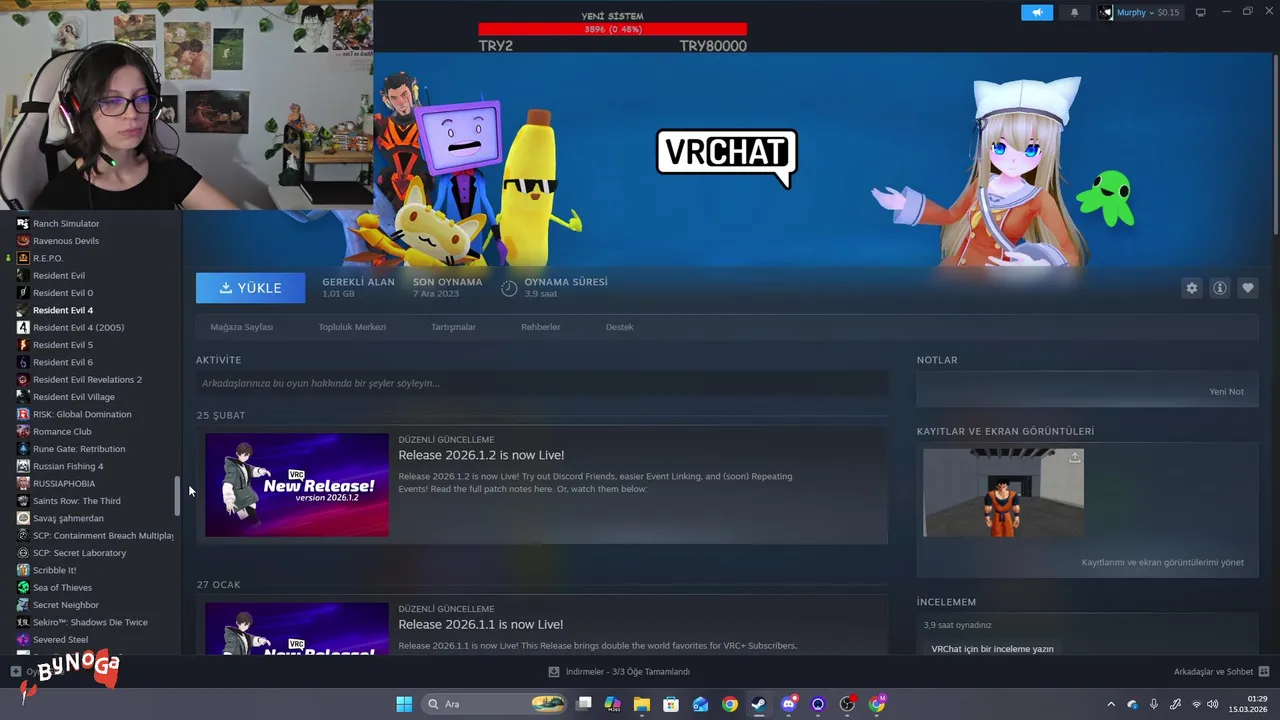Show hidden system tray icons chevron
1280x720 pixels.
[1111, 704]
